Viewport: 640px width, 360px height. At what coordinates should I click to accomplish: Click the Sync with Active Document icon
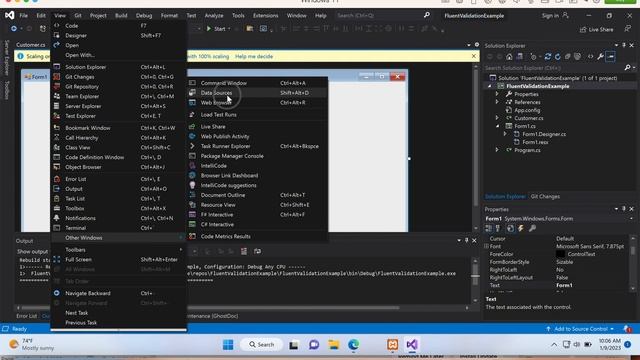[548, 57]
